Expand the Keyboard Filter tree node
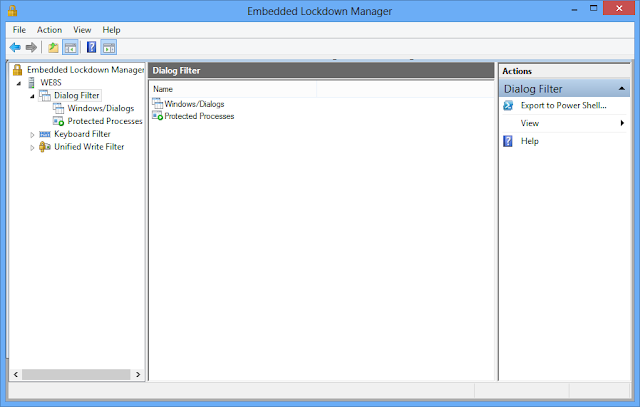The width and height of the screenshot is (640, 407). pos(32,135)
